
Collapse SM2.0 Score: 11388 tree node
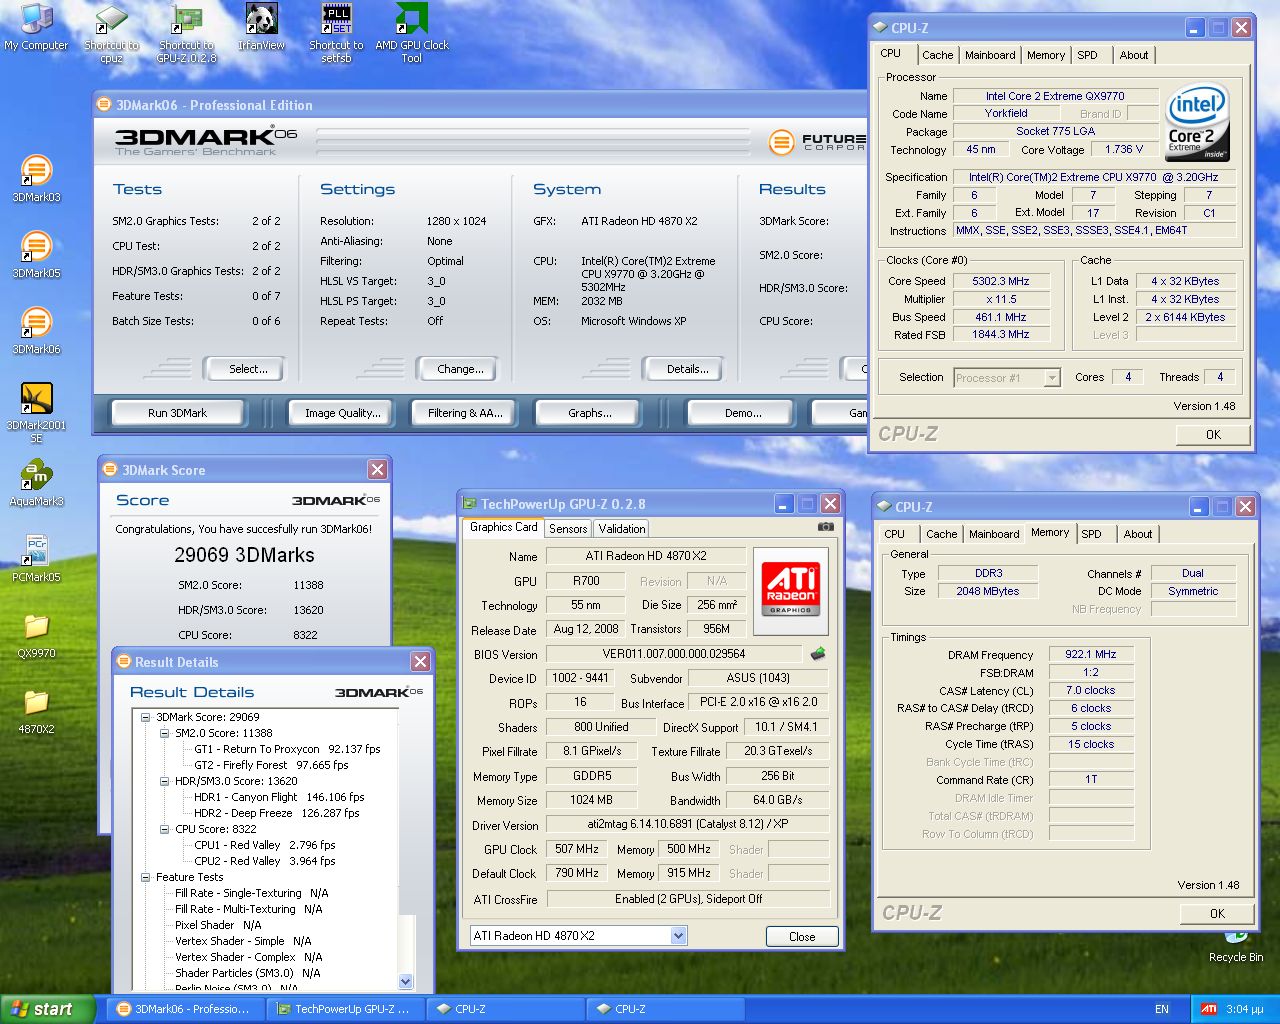tap(165, 733)
